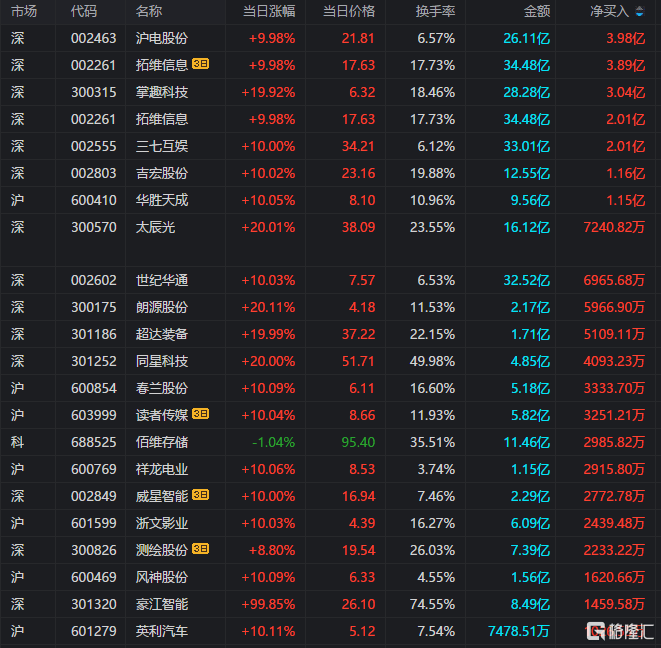Click net buy 7240.82万
The image size is (661, 648).
point(614,227)
